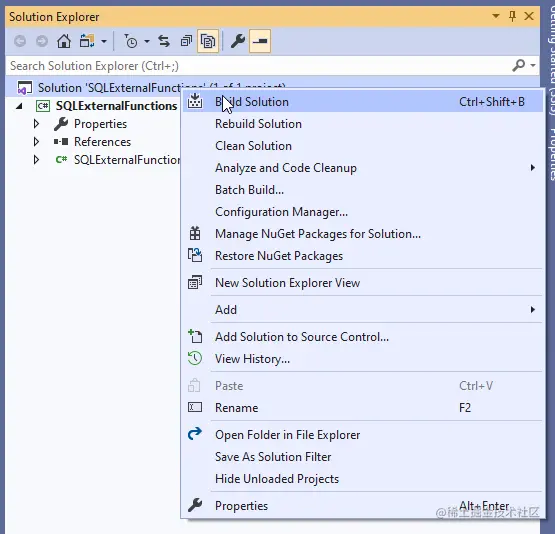Click the Open Folder blue arrow icon
Viewport: 555px width, 534px height.
click(195, 433)
